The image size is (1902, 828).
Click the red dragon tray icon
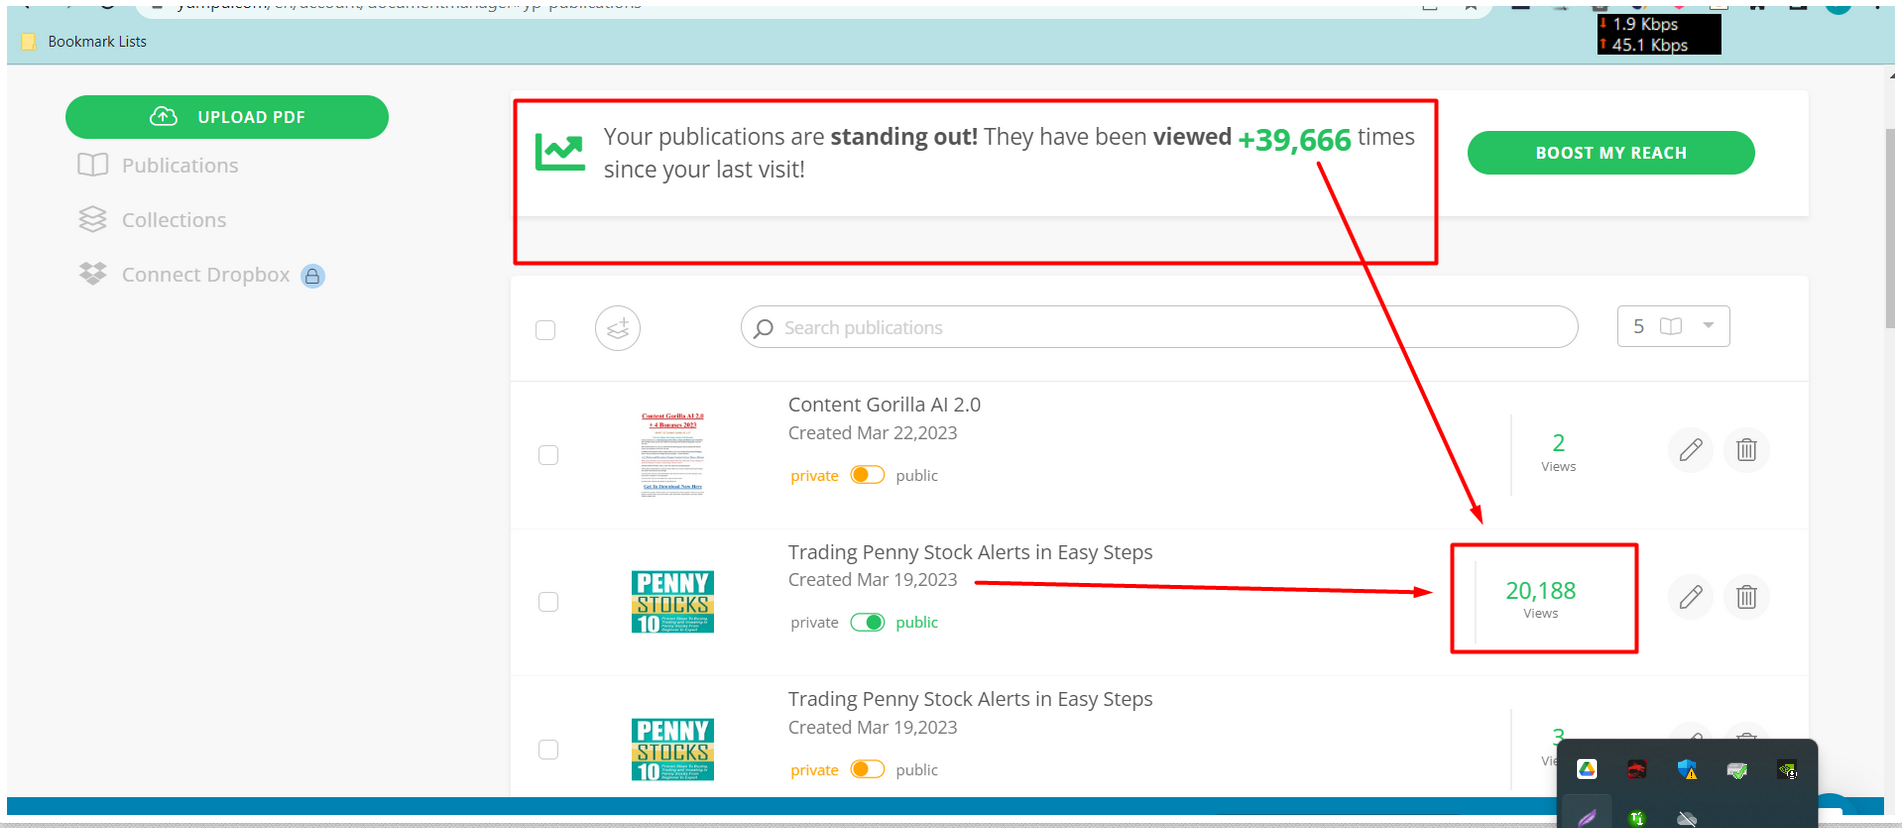coord(1637,769)
